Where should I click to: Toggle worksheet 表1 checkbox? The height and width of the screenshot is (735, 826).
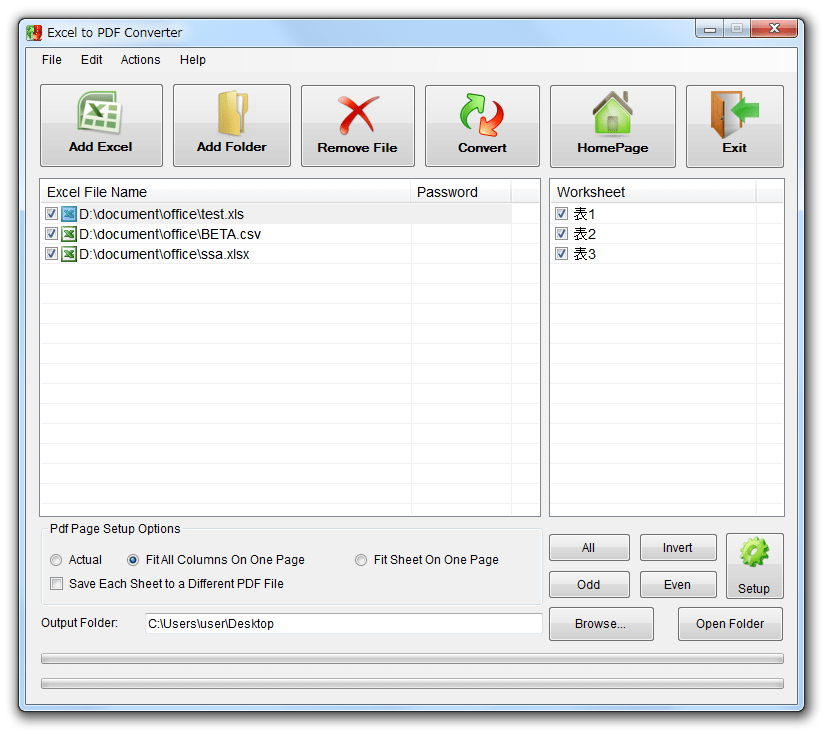pos(562,214)
